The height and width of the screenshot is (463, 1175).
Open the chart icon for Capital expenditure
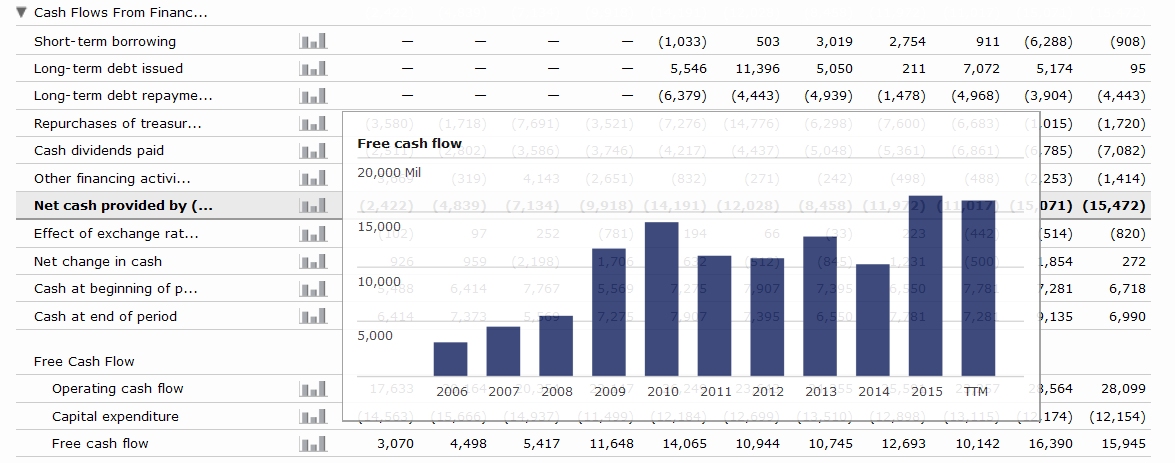click(x=313, y=417)
